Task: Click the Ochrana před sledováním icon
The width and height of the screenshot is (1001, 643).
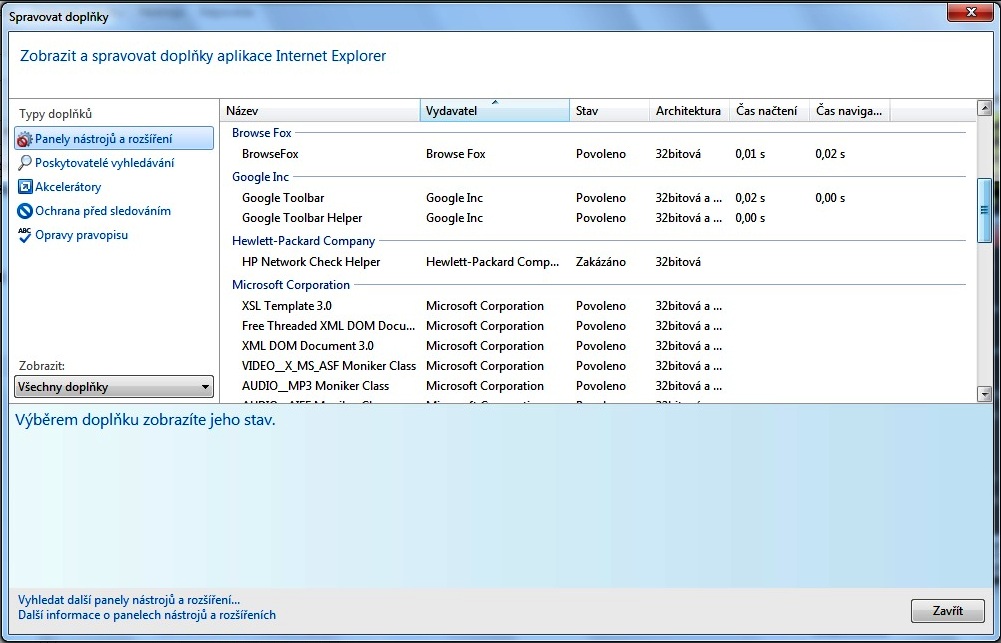Action: [25, 211]
